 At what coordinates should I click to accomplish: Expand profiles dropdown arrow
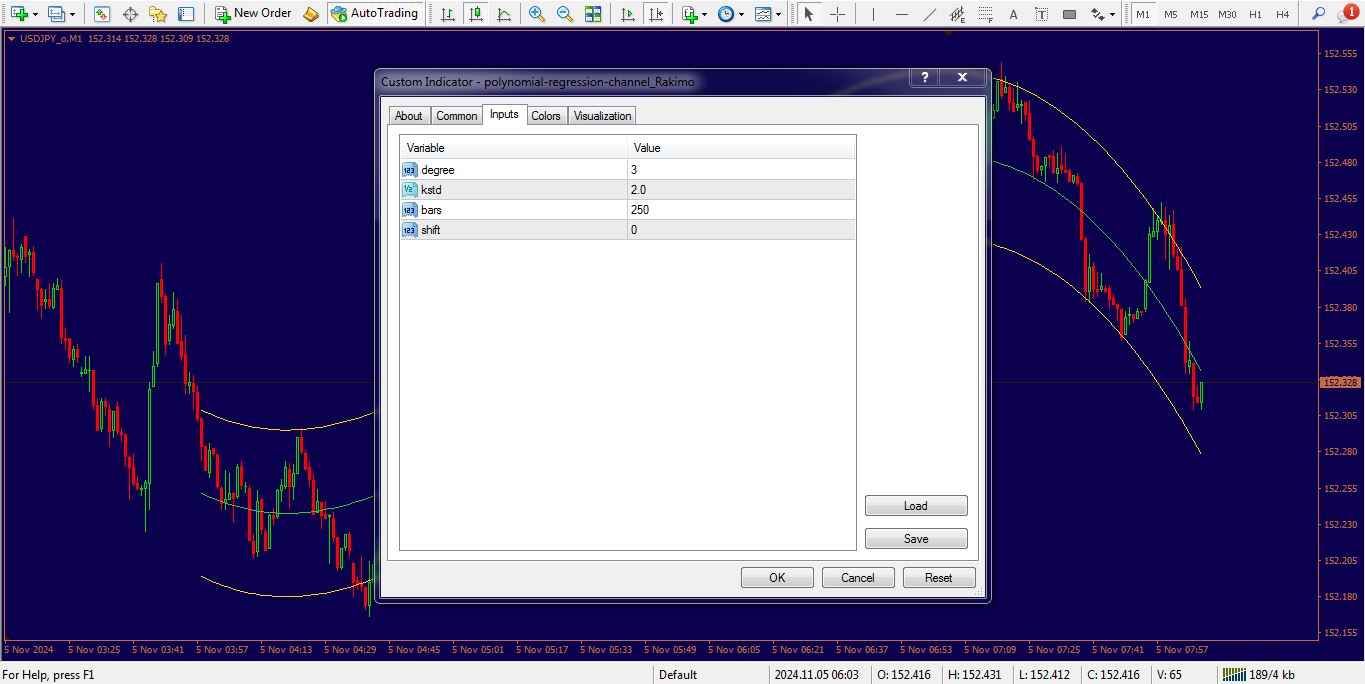(72, 14)
